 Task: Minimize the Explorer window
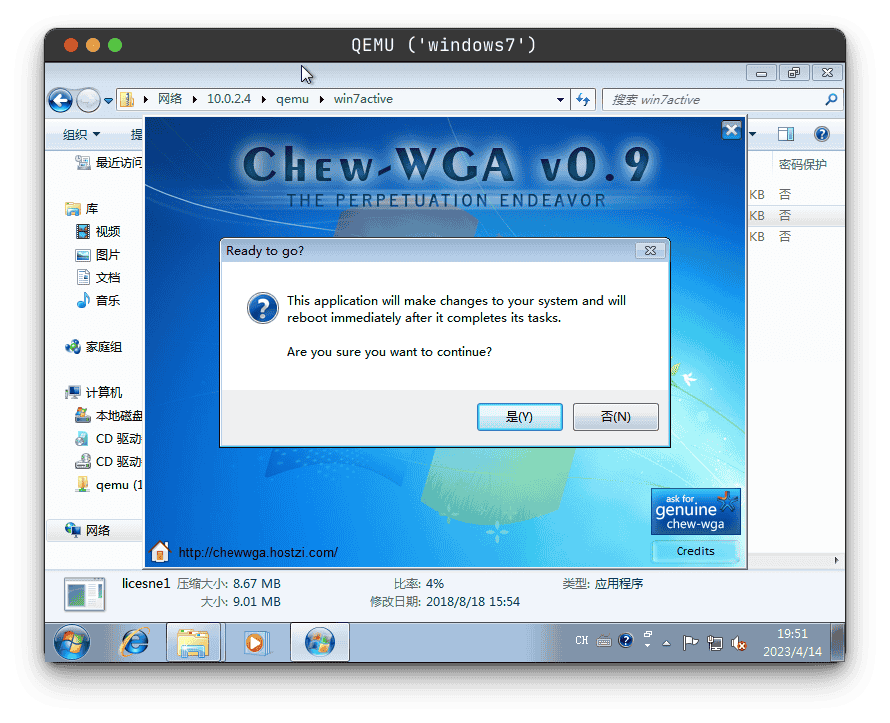click(x=762, y=73)
